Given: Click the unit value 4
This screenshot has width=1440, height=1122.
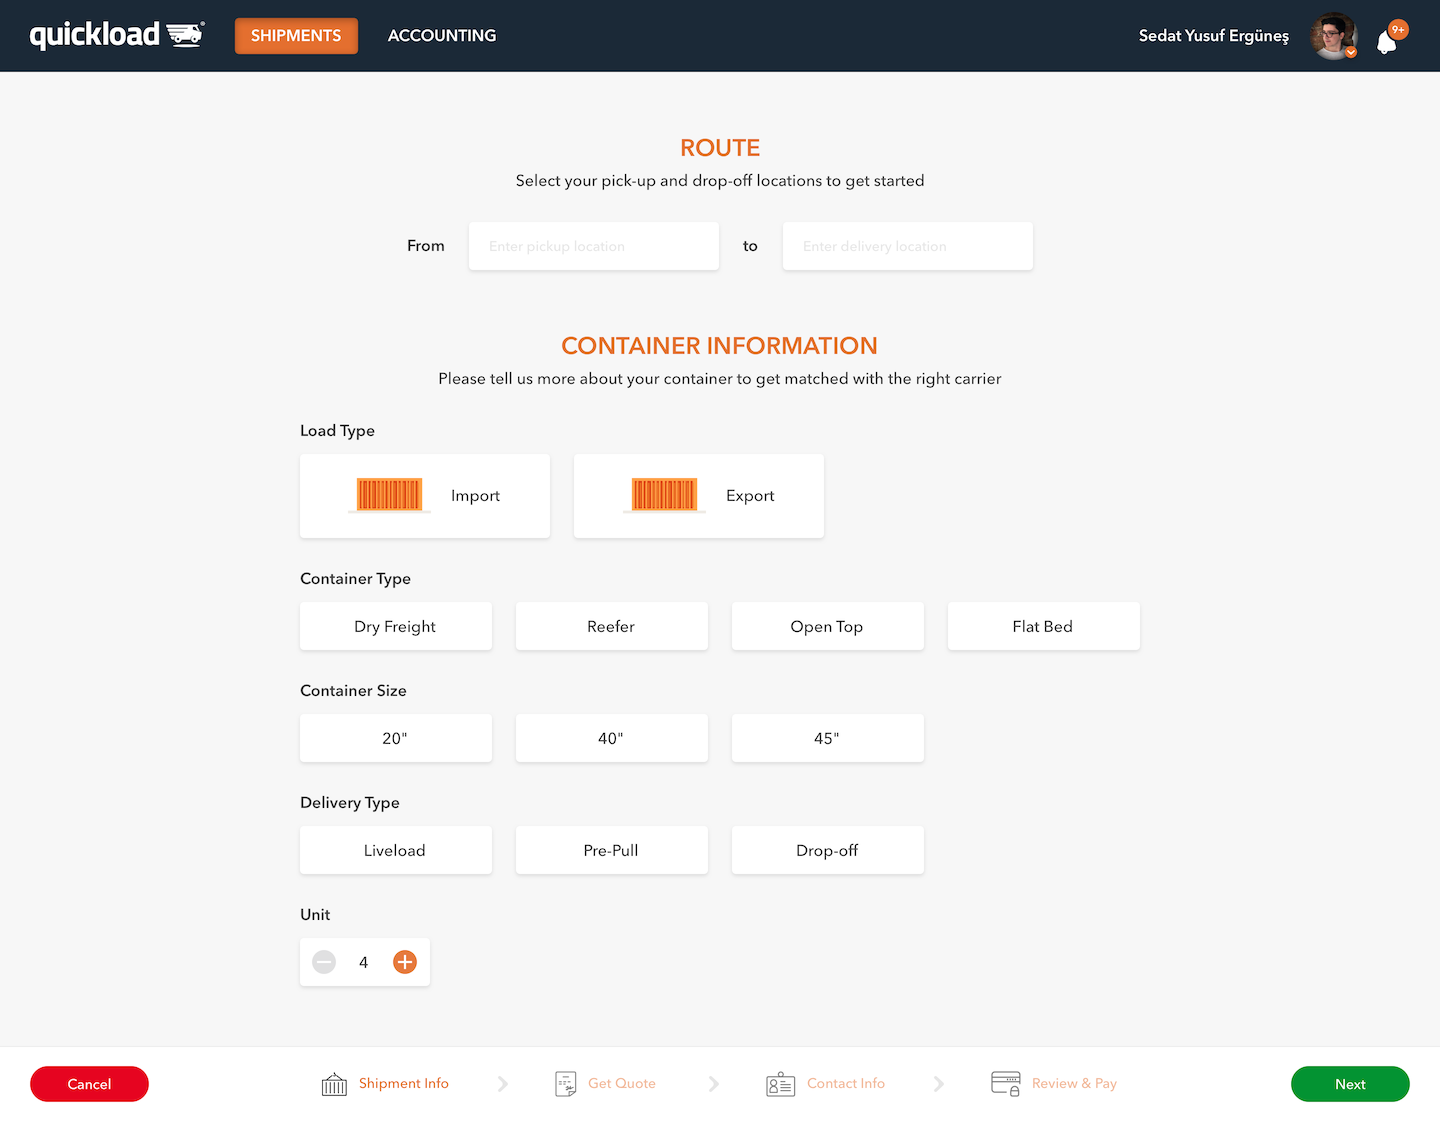Looking at the screenshot, I should pyautogui.click(x=364, y=962).
